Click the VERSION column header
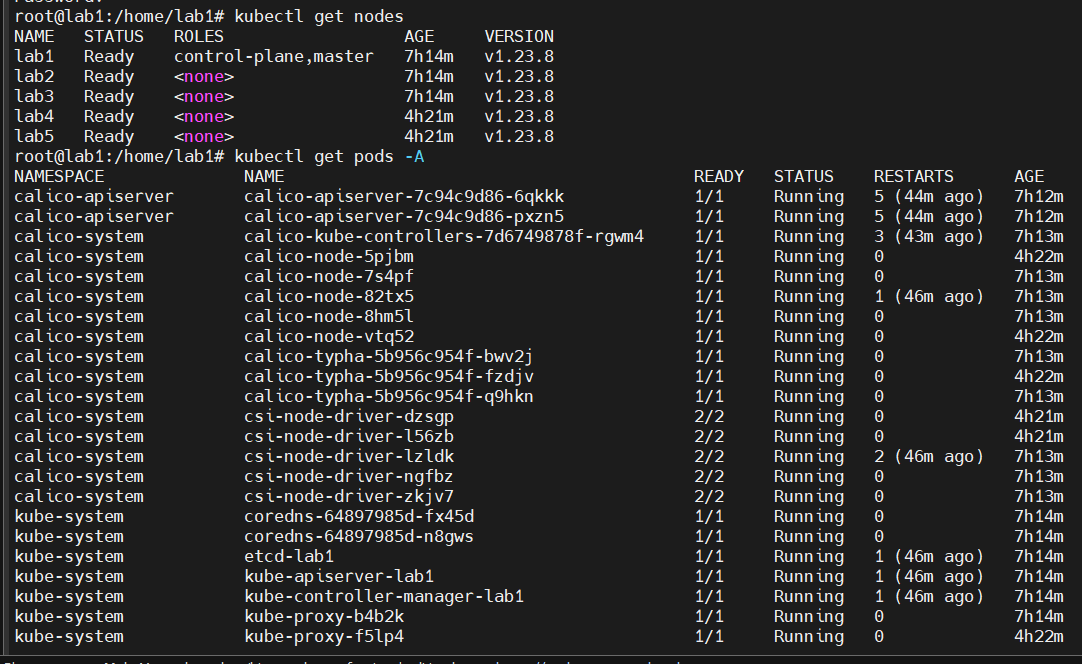 519,36
